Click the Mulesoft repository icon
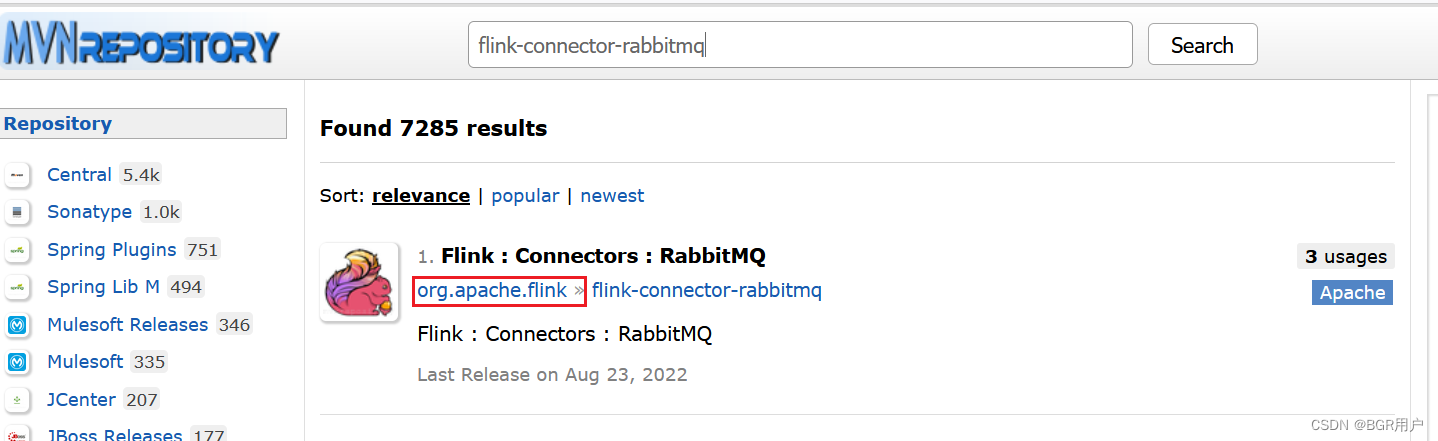 point(17,362)
